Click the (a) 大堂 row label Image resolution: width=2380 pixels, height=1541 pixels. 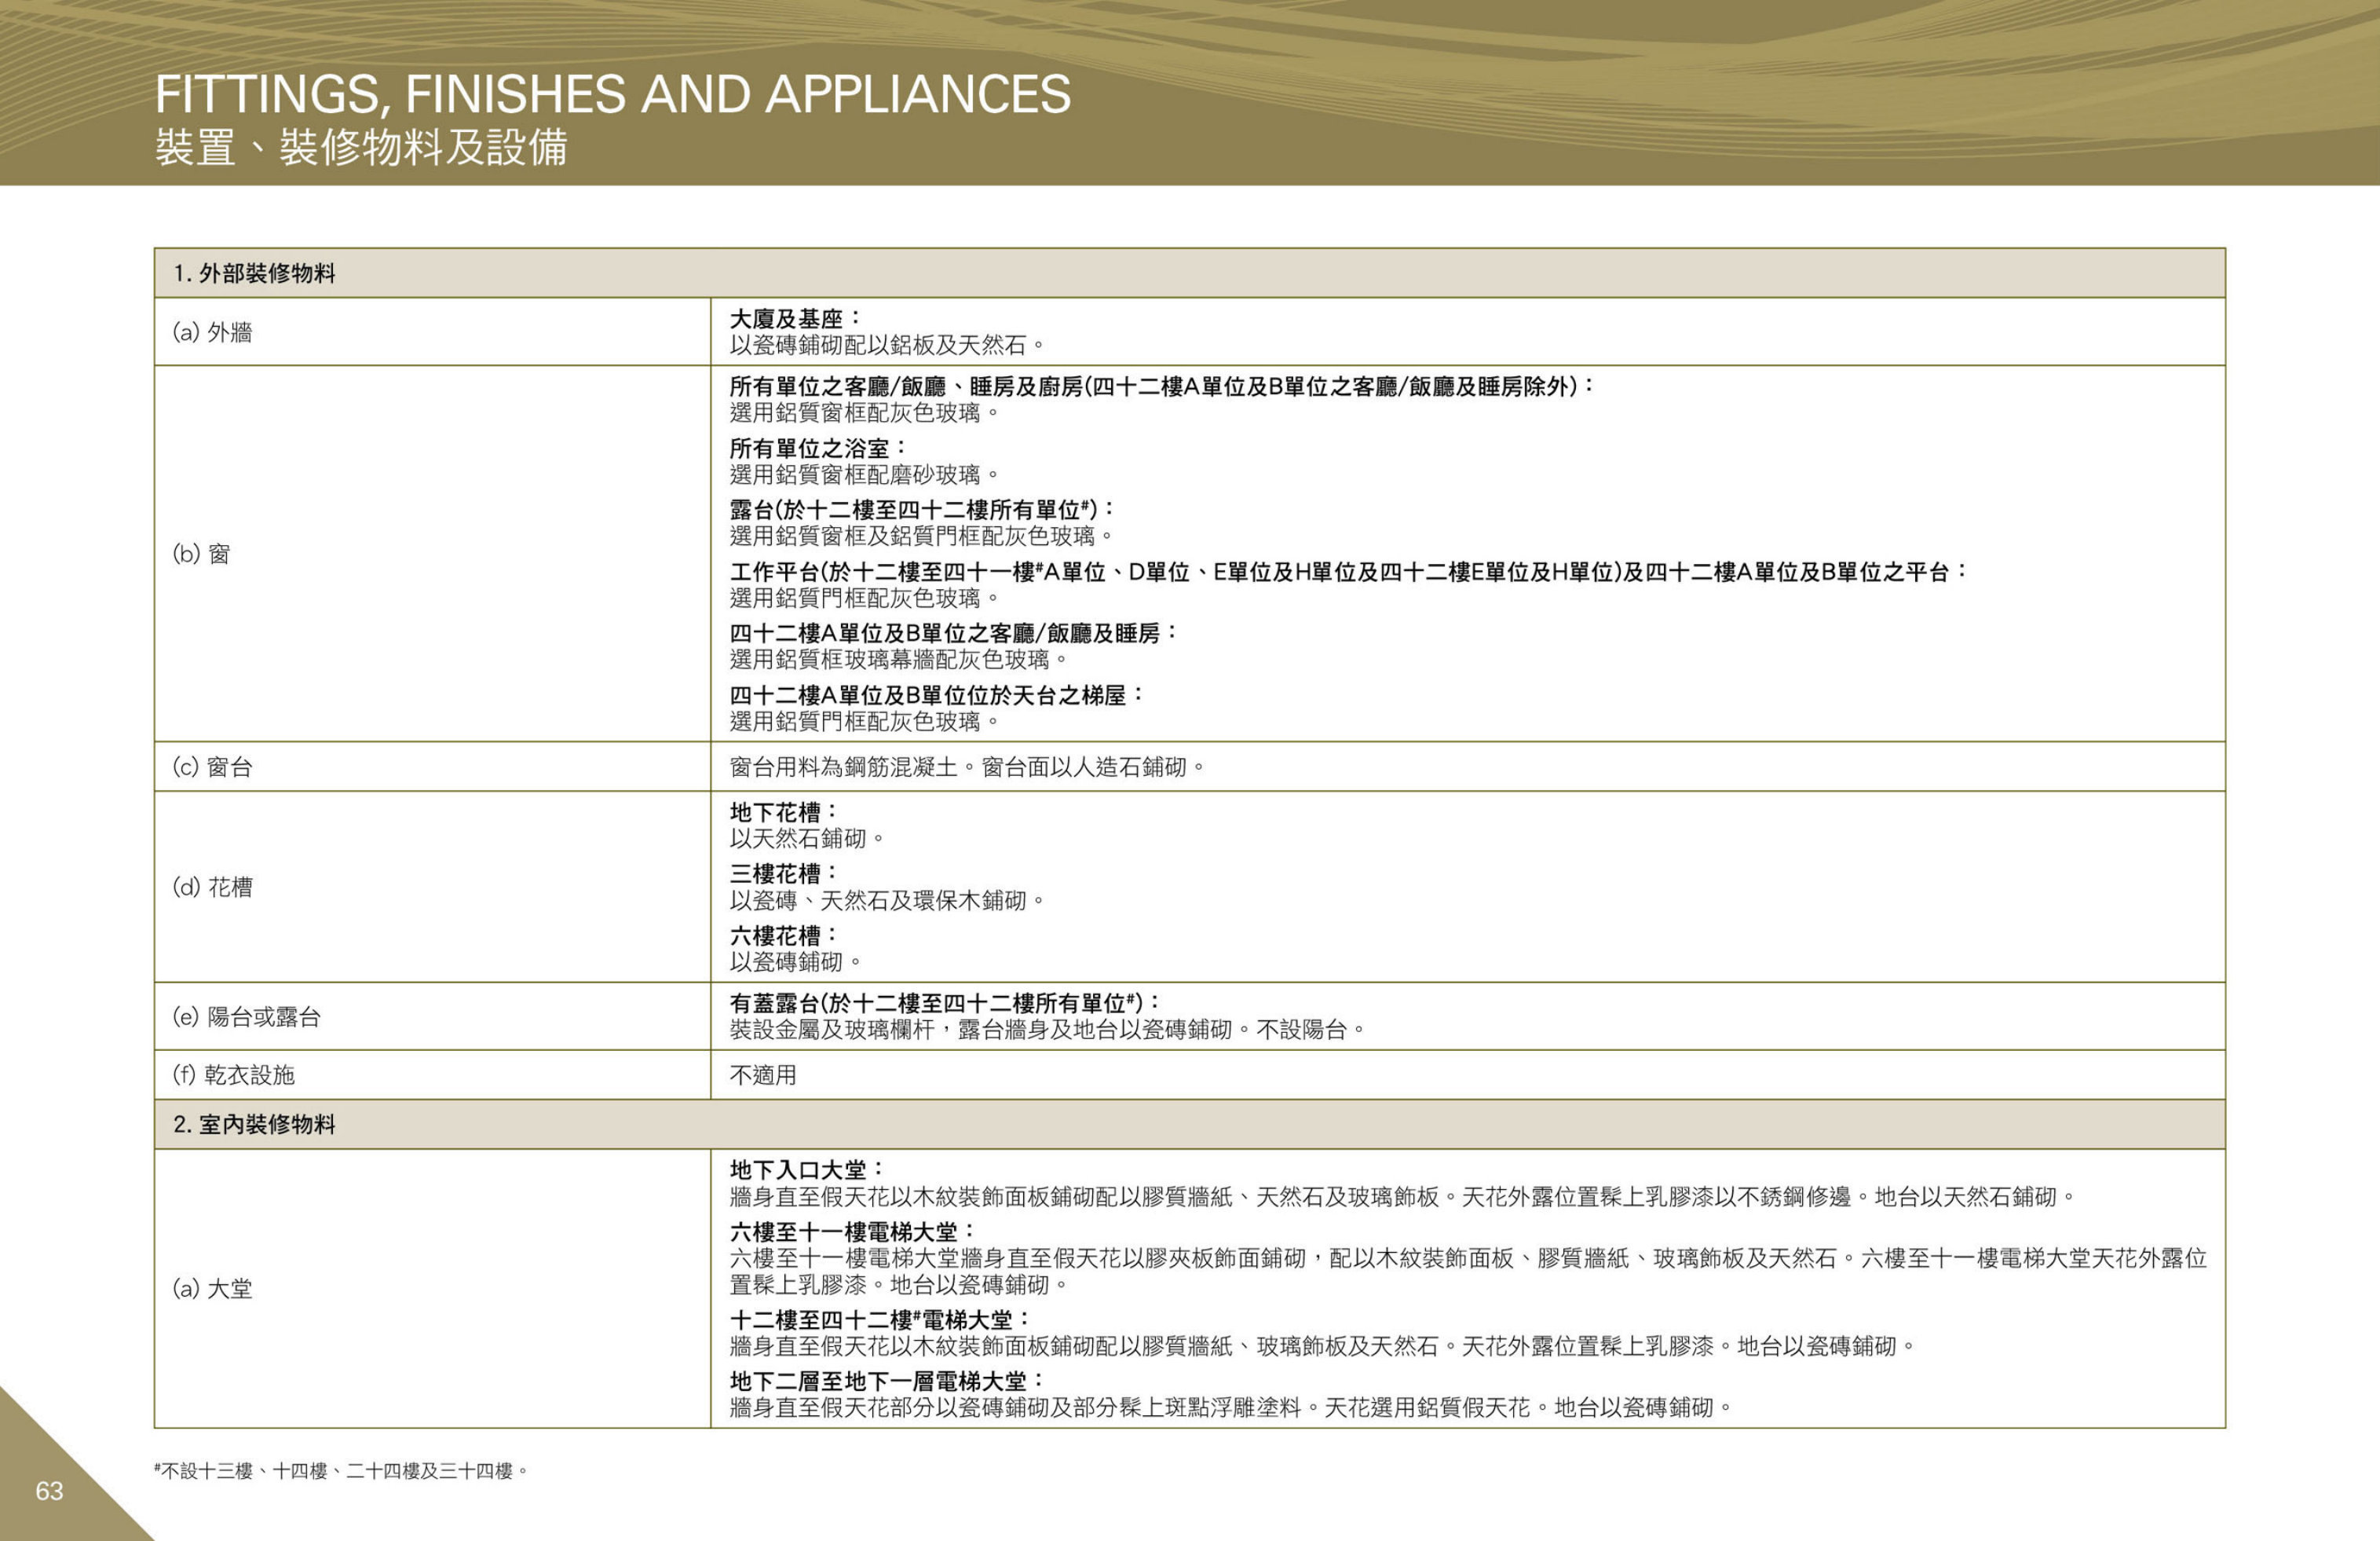(x=212, y=1288)
